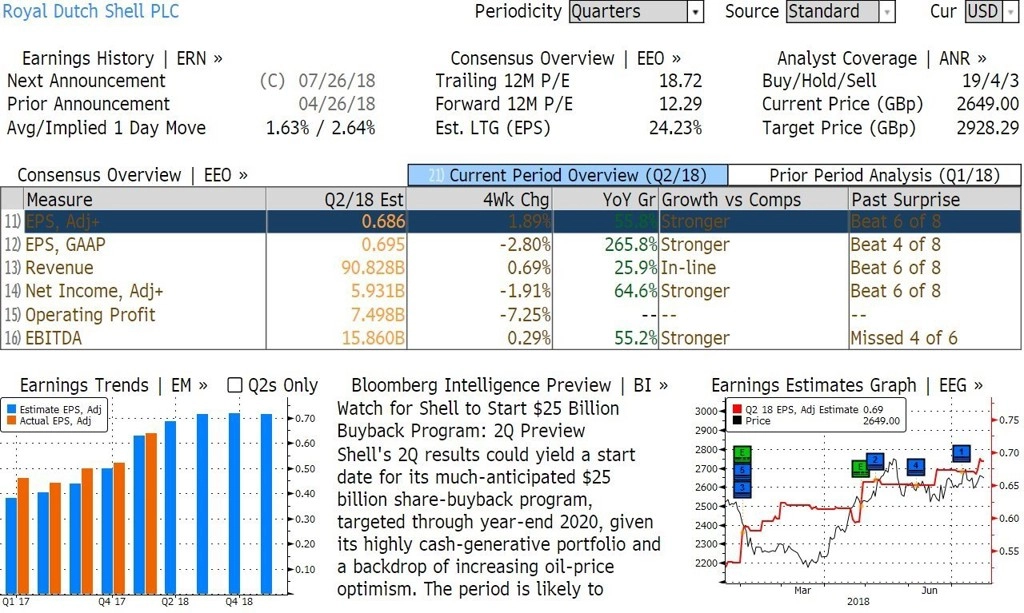The width and height of the screenshot is (1024, 613).
Task: Click the blue "3" marker on estimates graph
Action: (743, 488)
